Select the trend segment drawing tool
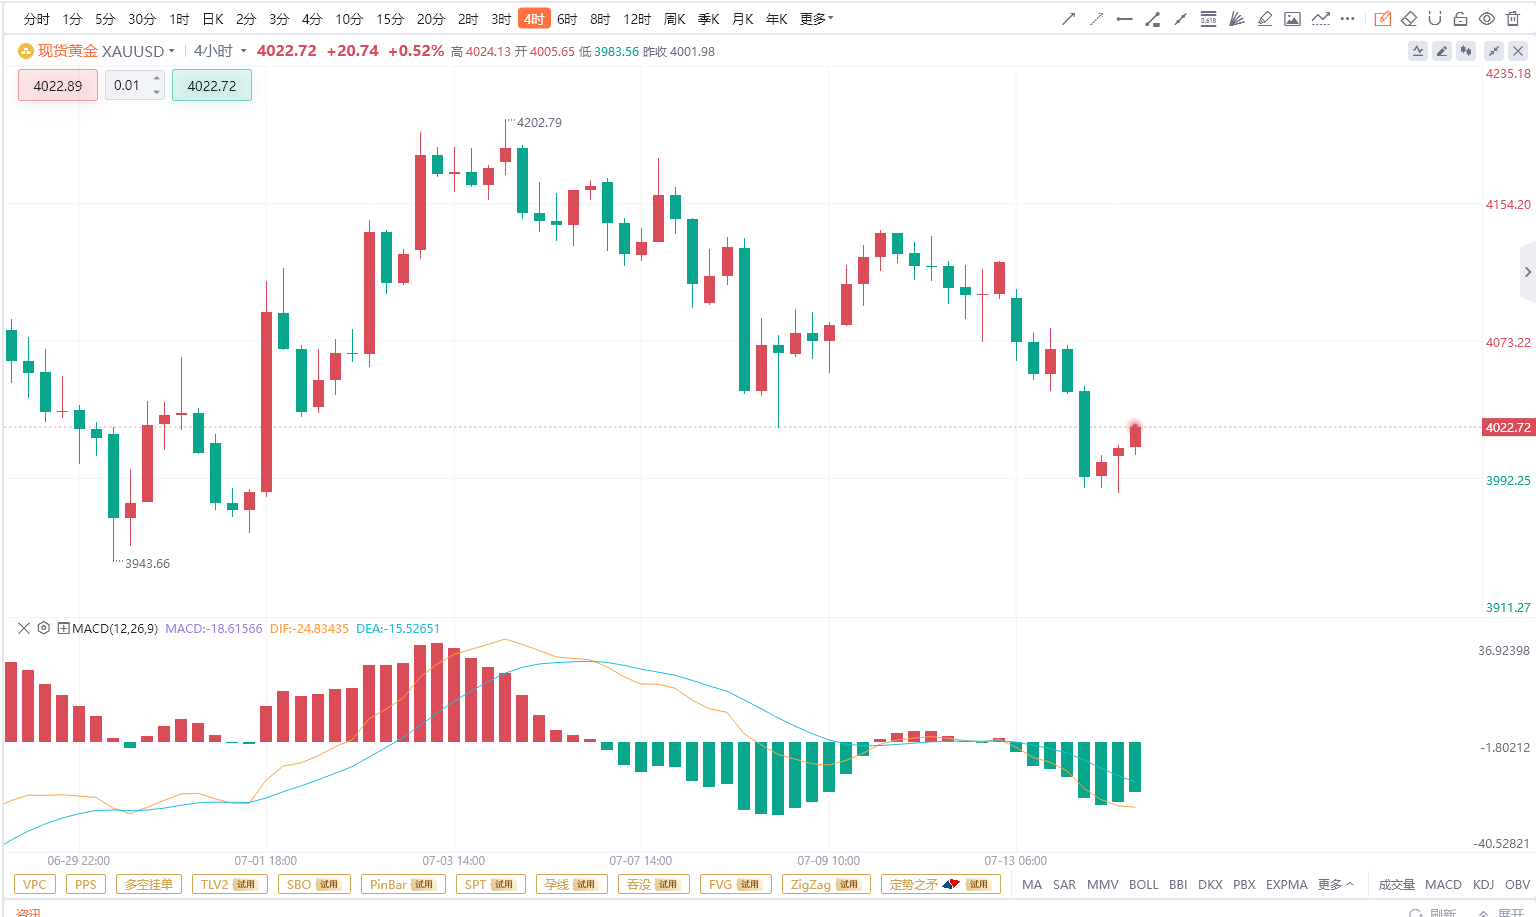 click(x=1181, y=19)
